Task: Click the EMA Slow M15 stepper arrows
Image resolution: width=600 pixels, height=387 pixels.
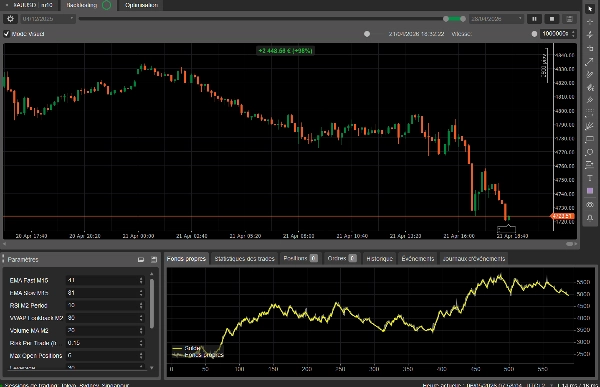Action: click(141, 293)
